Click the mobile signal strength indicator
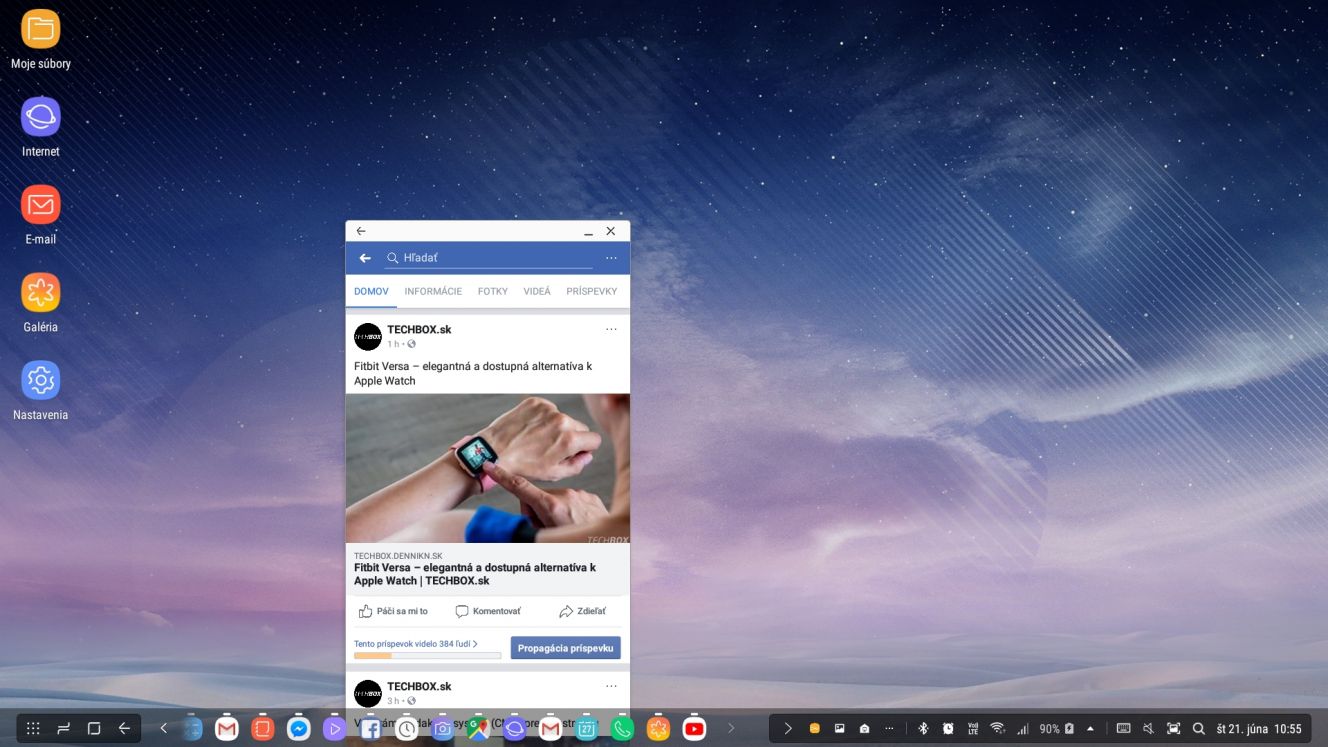1328x747 pixels. (1022, 729)
